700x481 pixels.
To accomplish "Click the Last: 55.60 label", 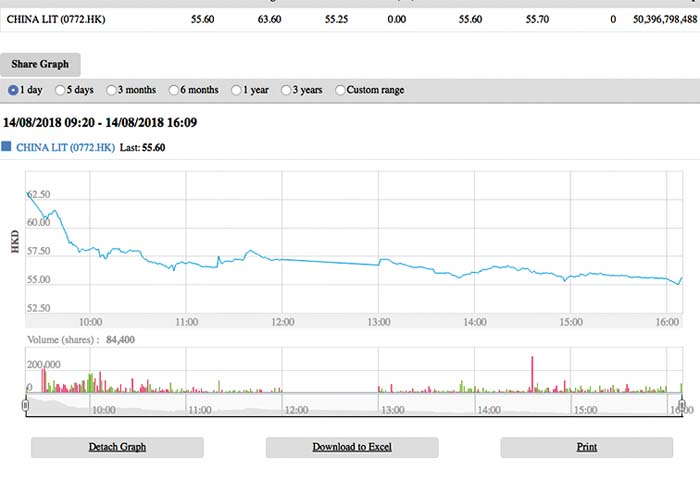I will coord(142,147).
